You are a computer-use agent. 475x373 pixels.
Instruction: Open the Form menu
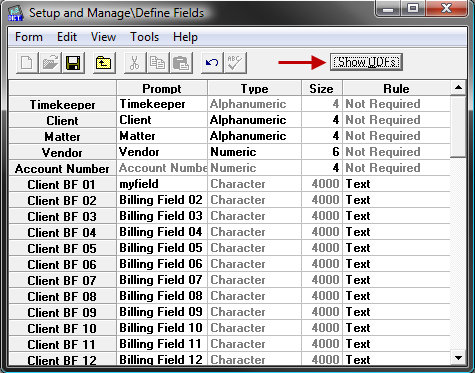point(29,37)
